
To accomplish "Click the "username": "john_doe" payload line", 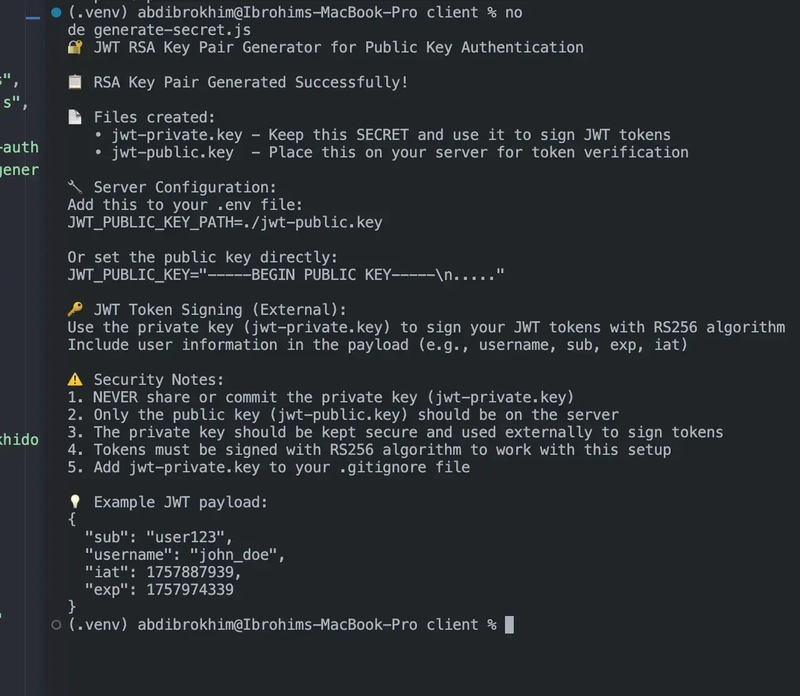I will point(185,555).
